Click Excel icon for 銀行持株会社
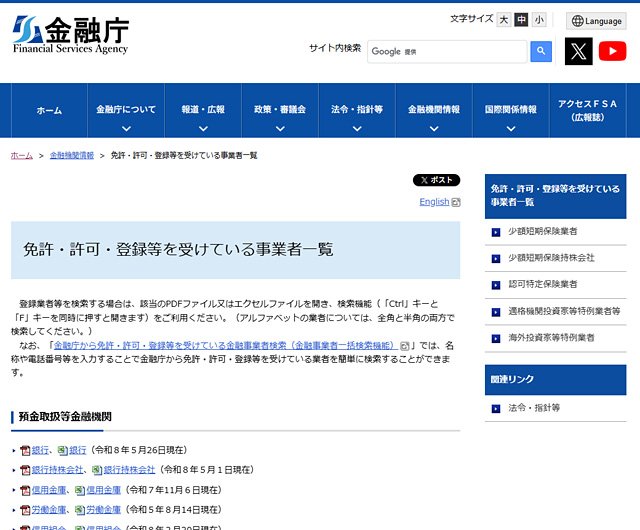 (x=97, y=470)
